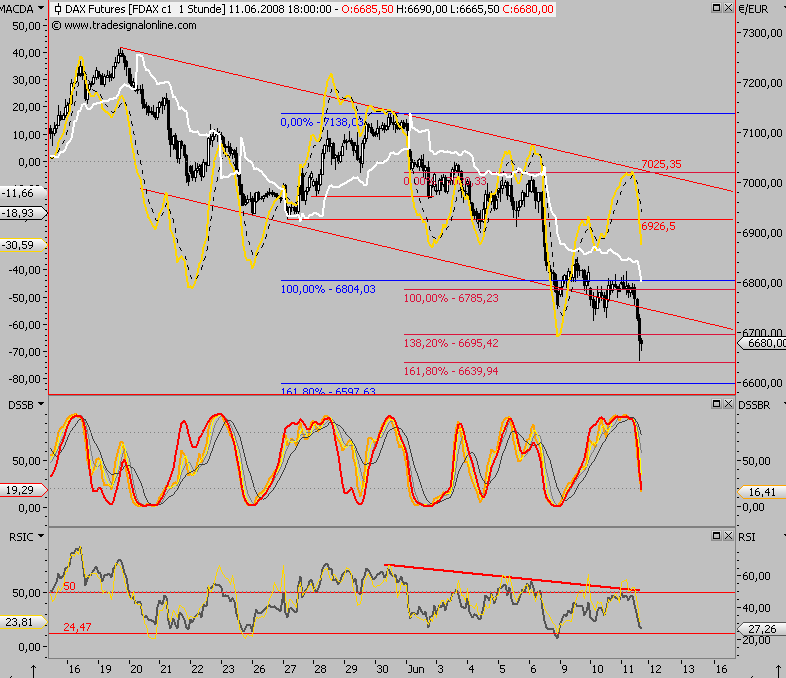Image resolution: width=786 pixels, height=678 pixels.
Task: Maximize the DAX Futures price chart pane
Action: pyautogui.click(x=716, y=8)
